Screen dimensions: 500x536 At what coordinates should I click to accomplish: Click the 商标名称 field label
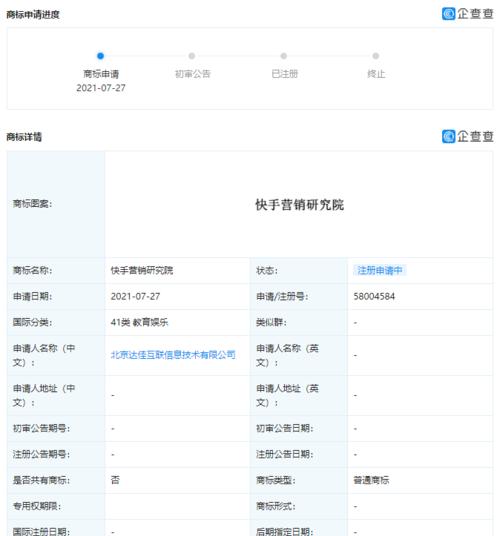32,270
